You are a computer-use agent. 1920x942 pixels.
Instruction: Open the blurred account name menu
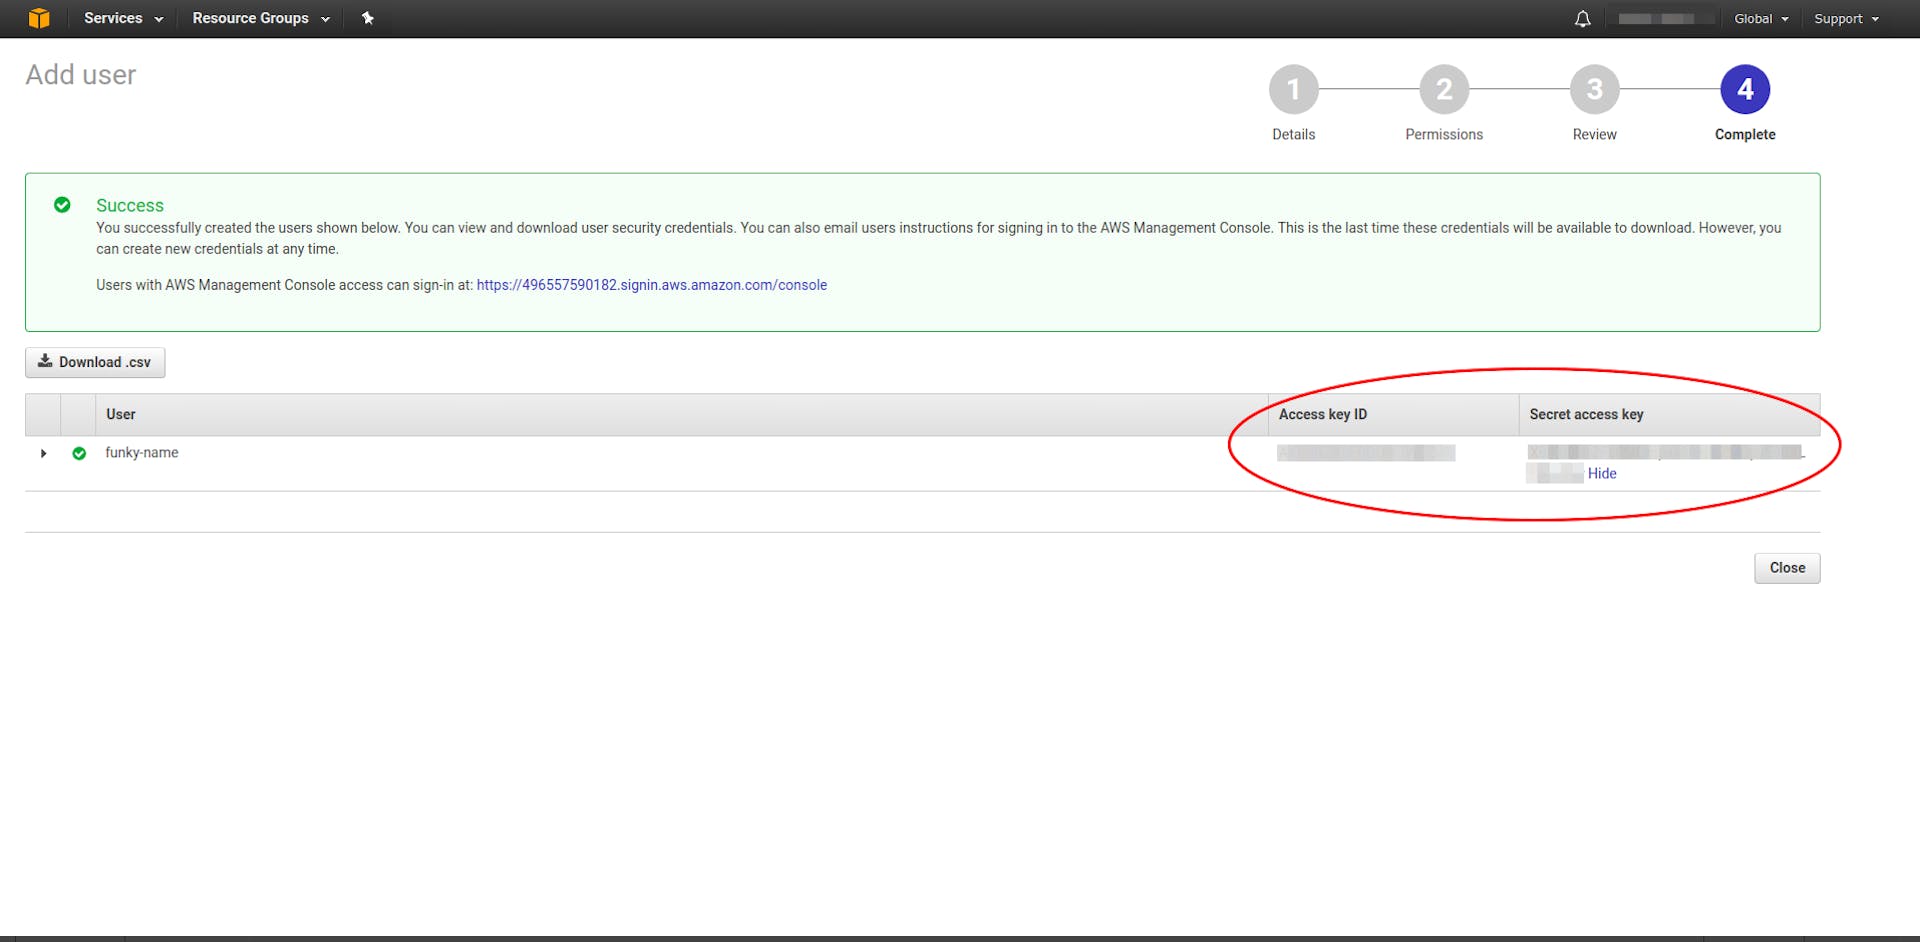1657,19
